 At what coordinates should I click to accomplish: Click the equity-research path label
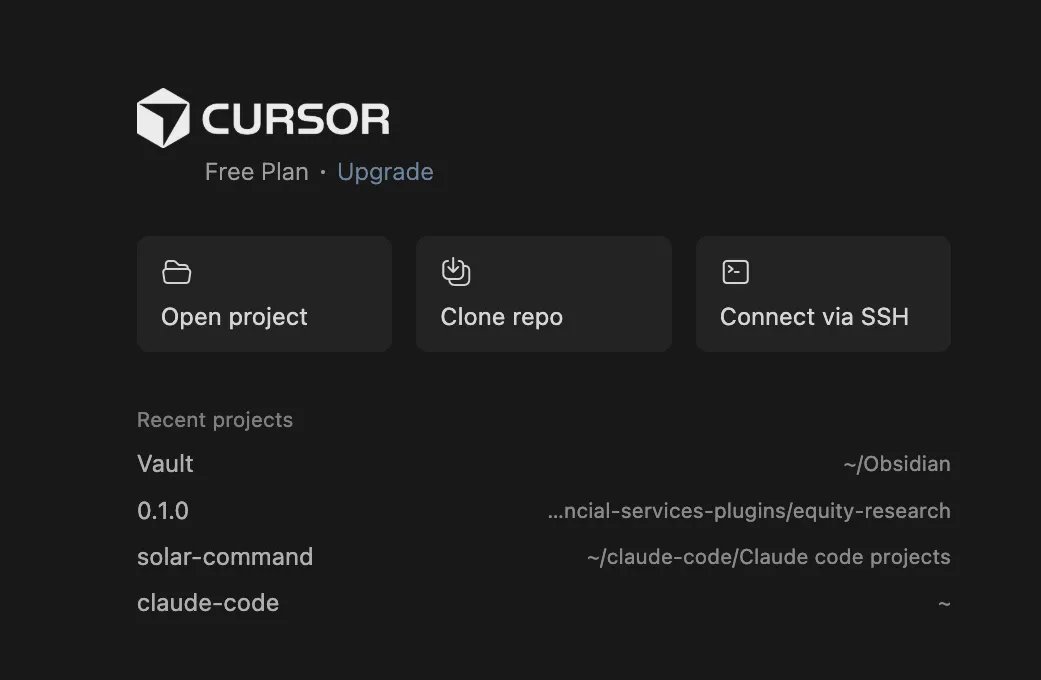pyautogui.click(x=750, y=511)
